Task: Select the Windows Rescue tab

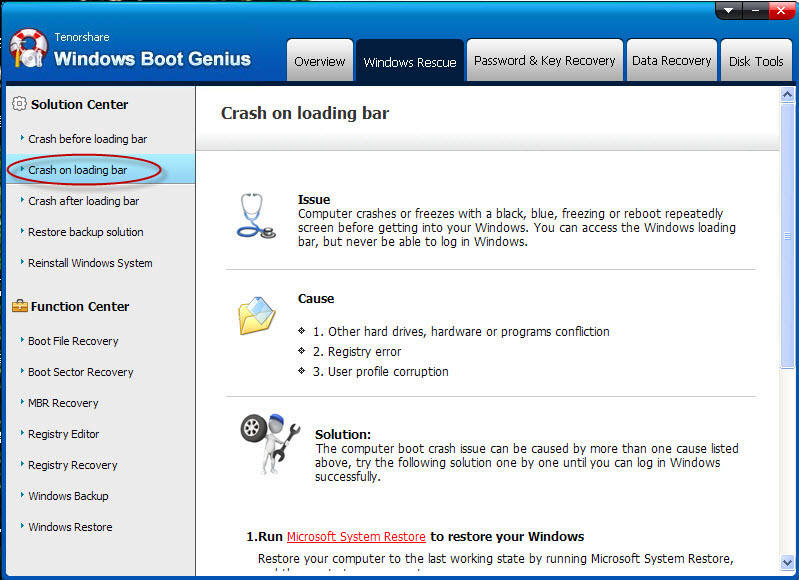Action: click(410, 62)
